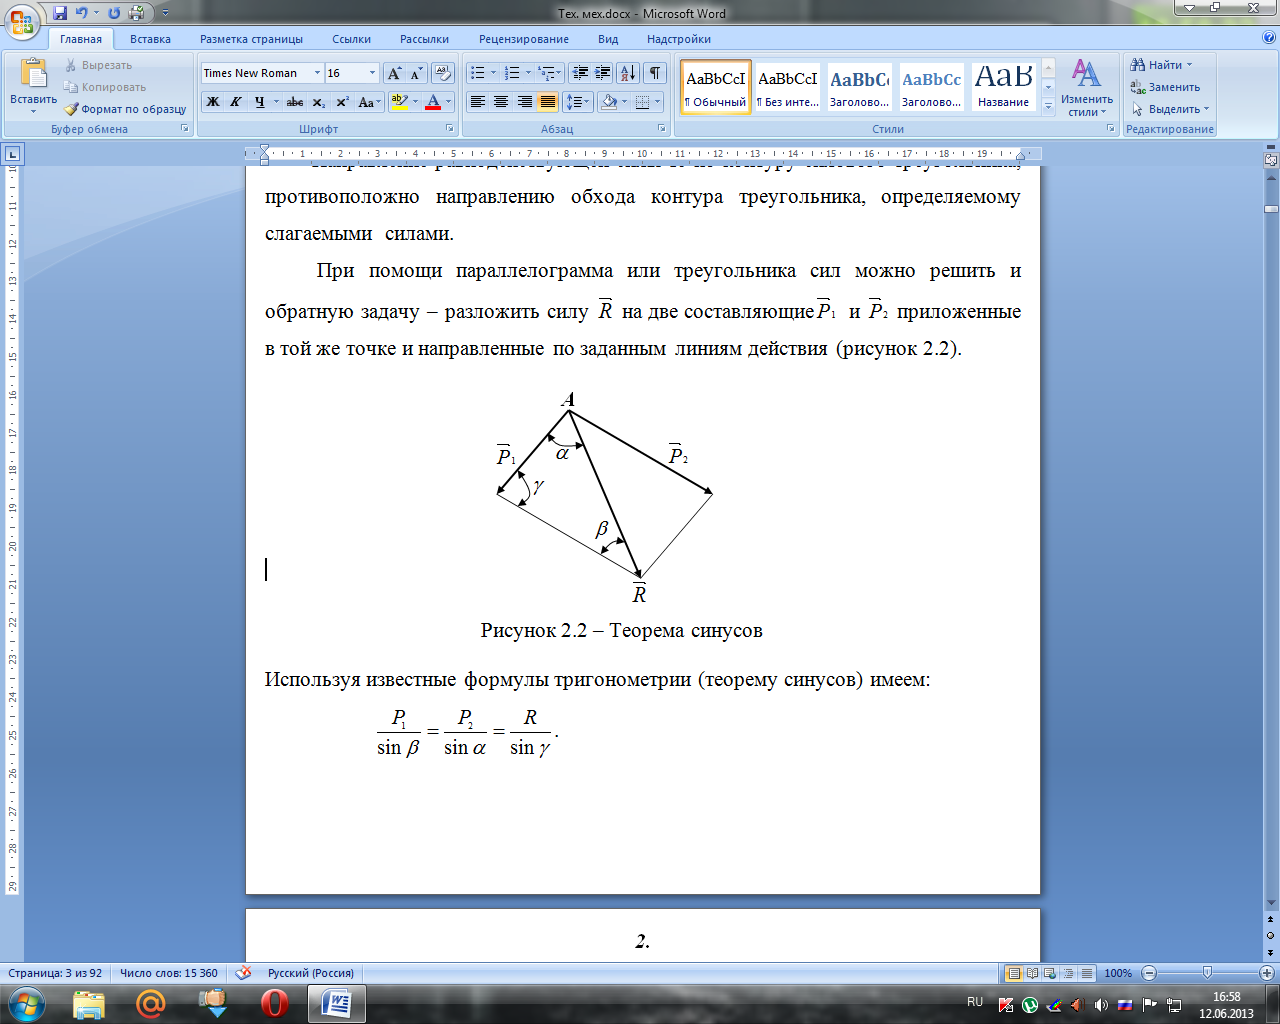This screenshot has width=1280, height=1024.
Task: Toggle Superscript formatting
Action: click(342, 102)
